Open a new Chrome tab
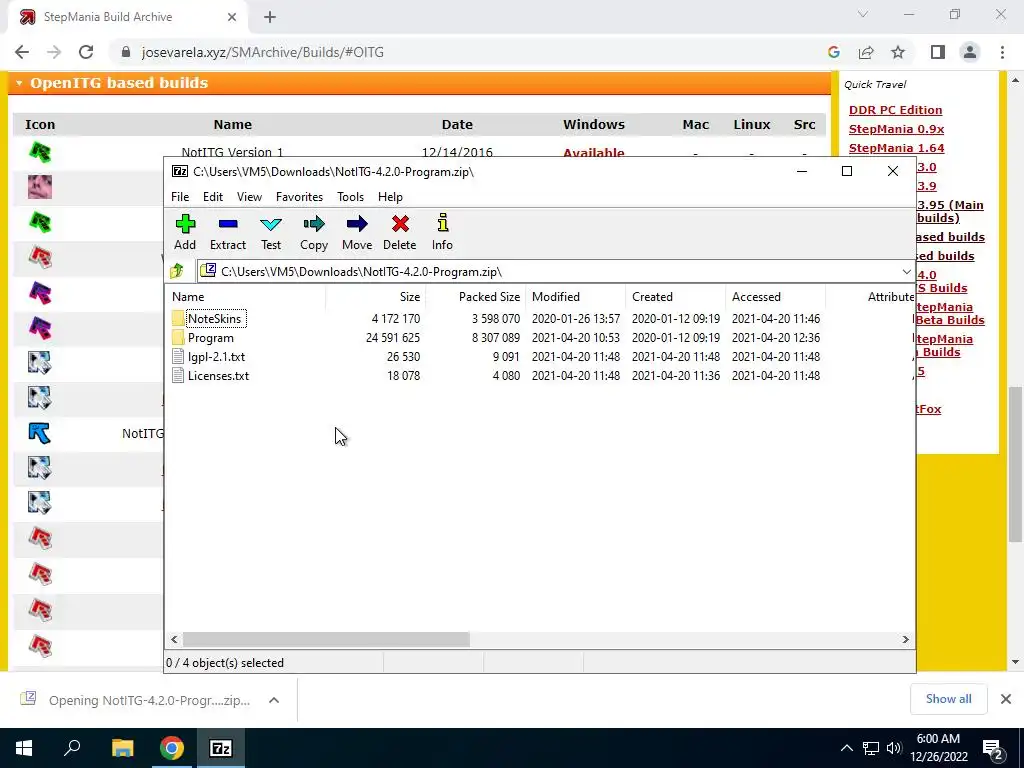 pos(270,17)
